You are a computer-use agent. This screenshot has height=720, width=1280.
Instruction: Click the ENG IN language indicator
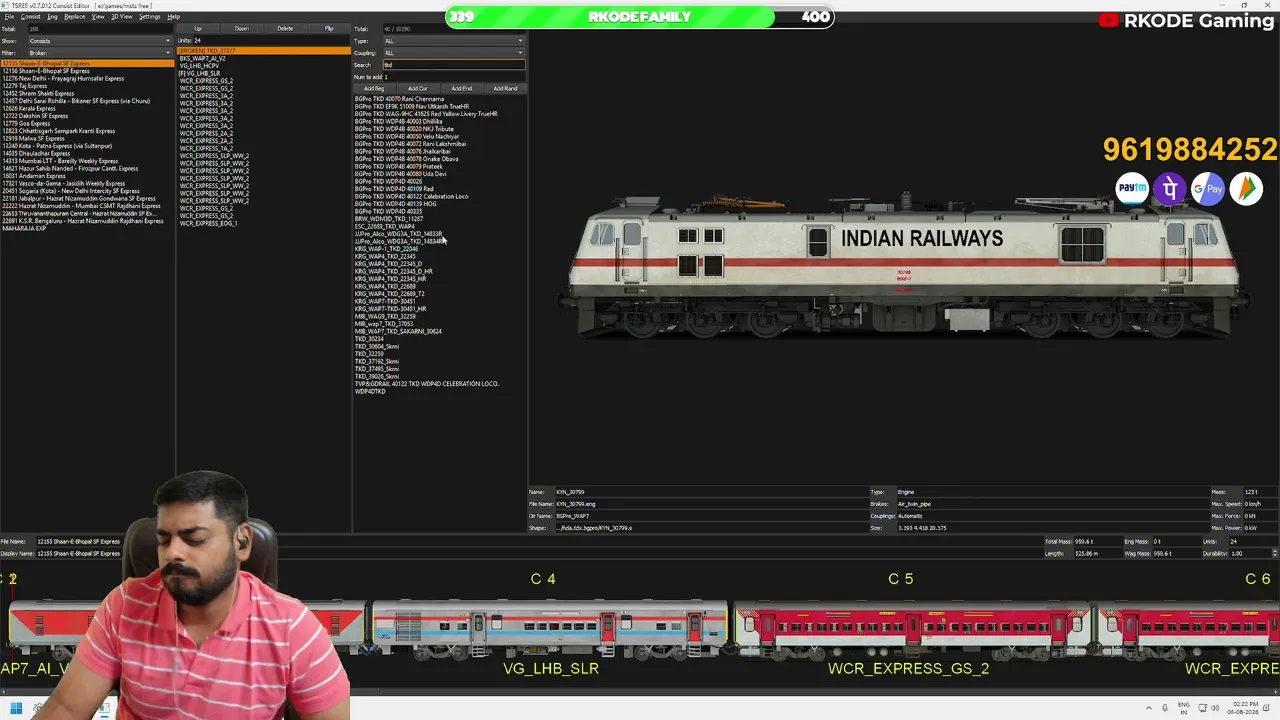1185,709
